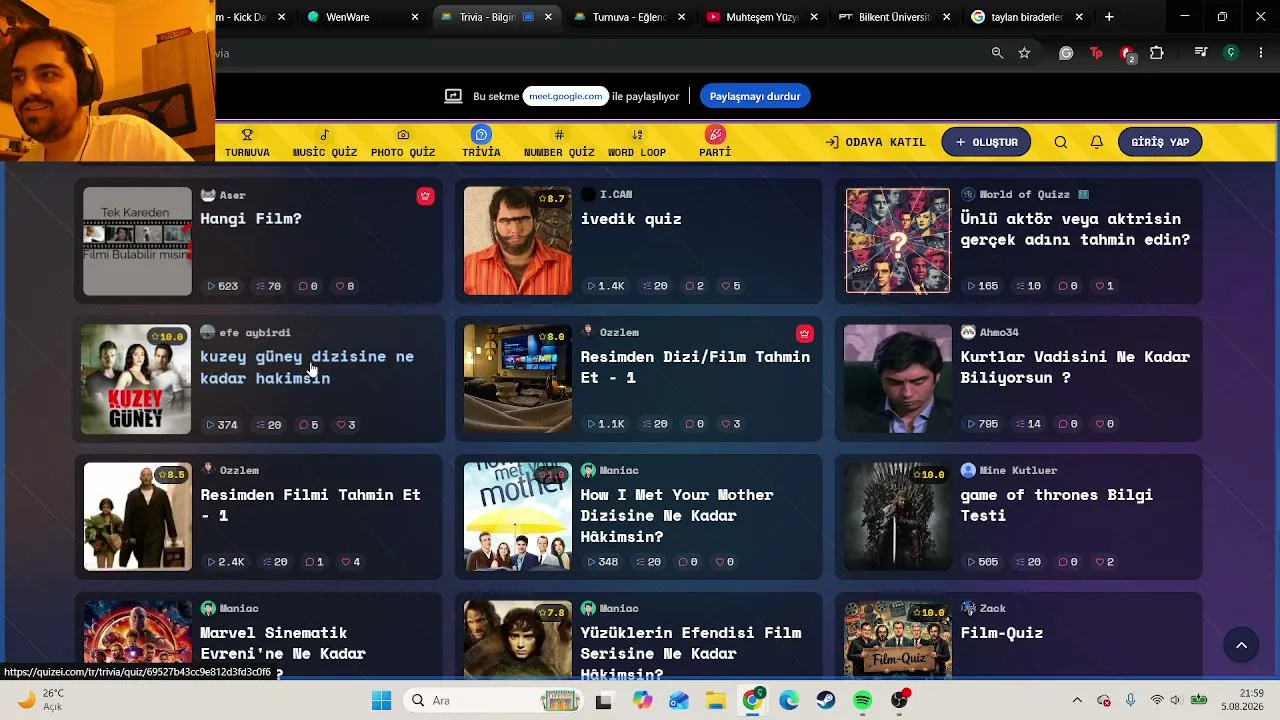The width and height of the screenshot is (1280, 720).
Task: Bookmark this page with the star icon
Action: coord(1024,53)
